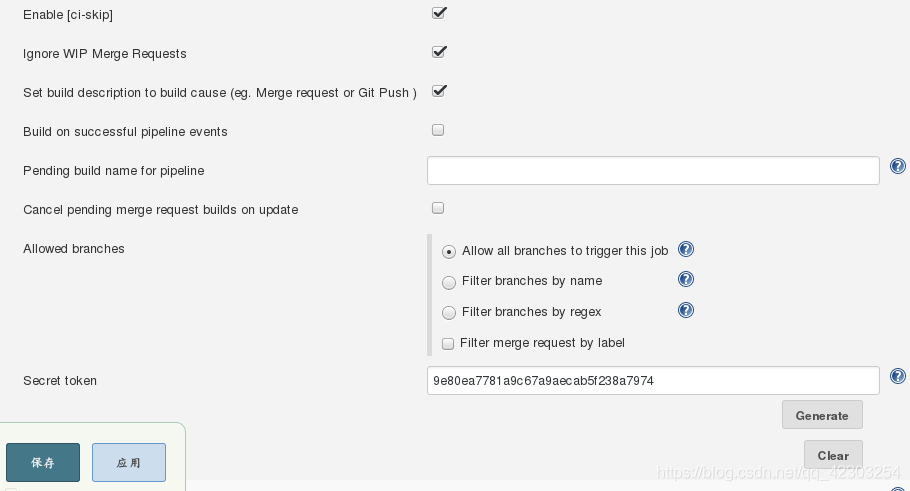The height and width of the screenshot is (491, 910).
Task: View help for Filter branches by regex
Action: click(x=686, y=310)
